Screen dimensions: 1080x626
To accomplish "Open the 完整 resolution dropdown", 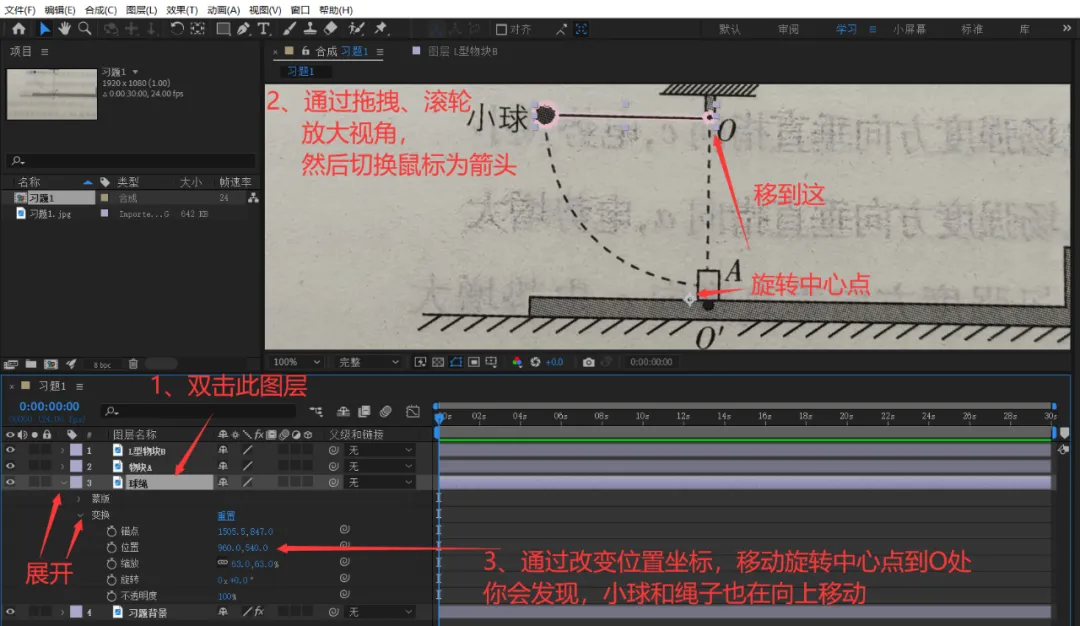I will 368,362.
